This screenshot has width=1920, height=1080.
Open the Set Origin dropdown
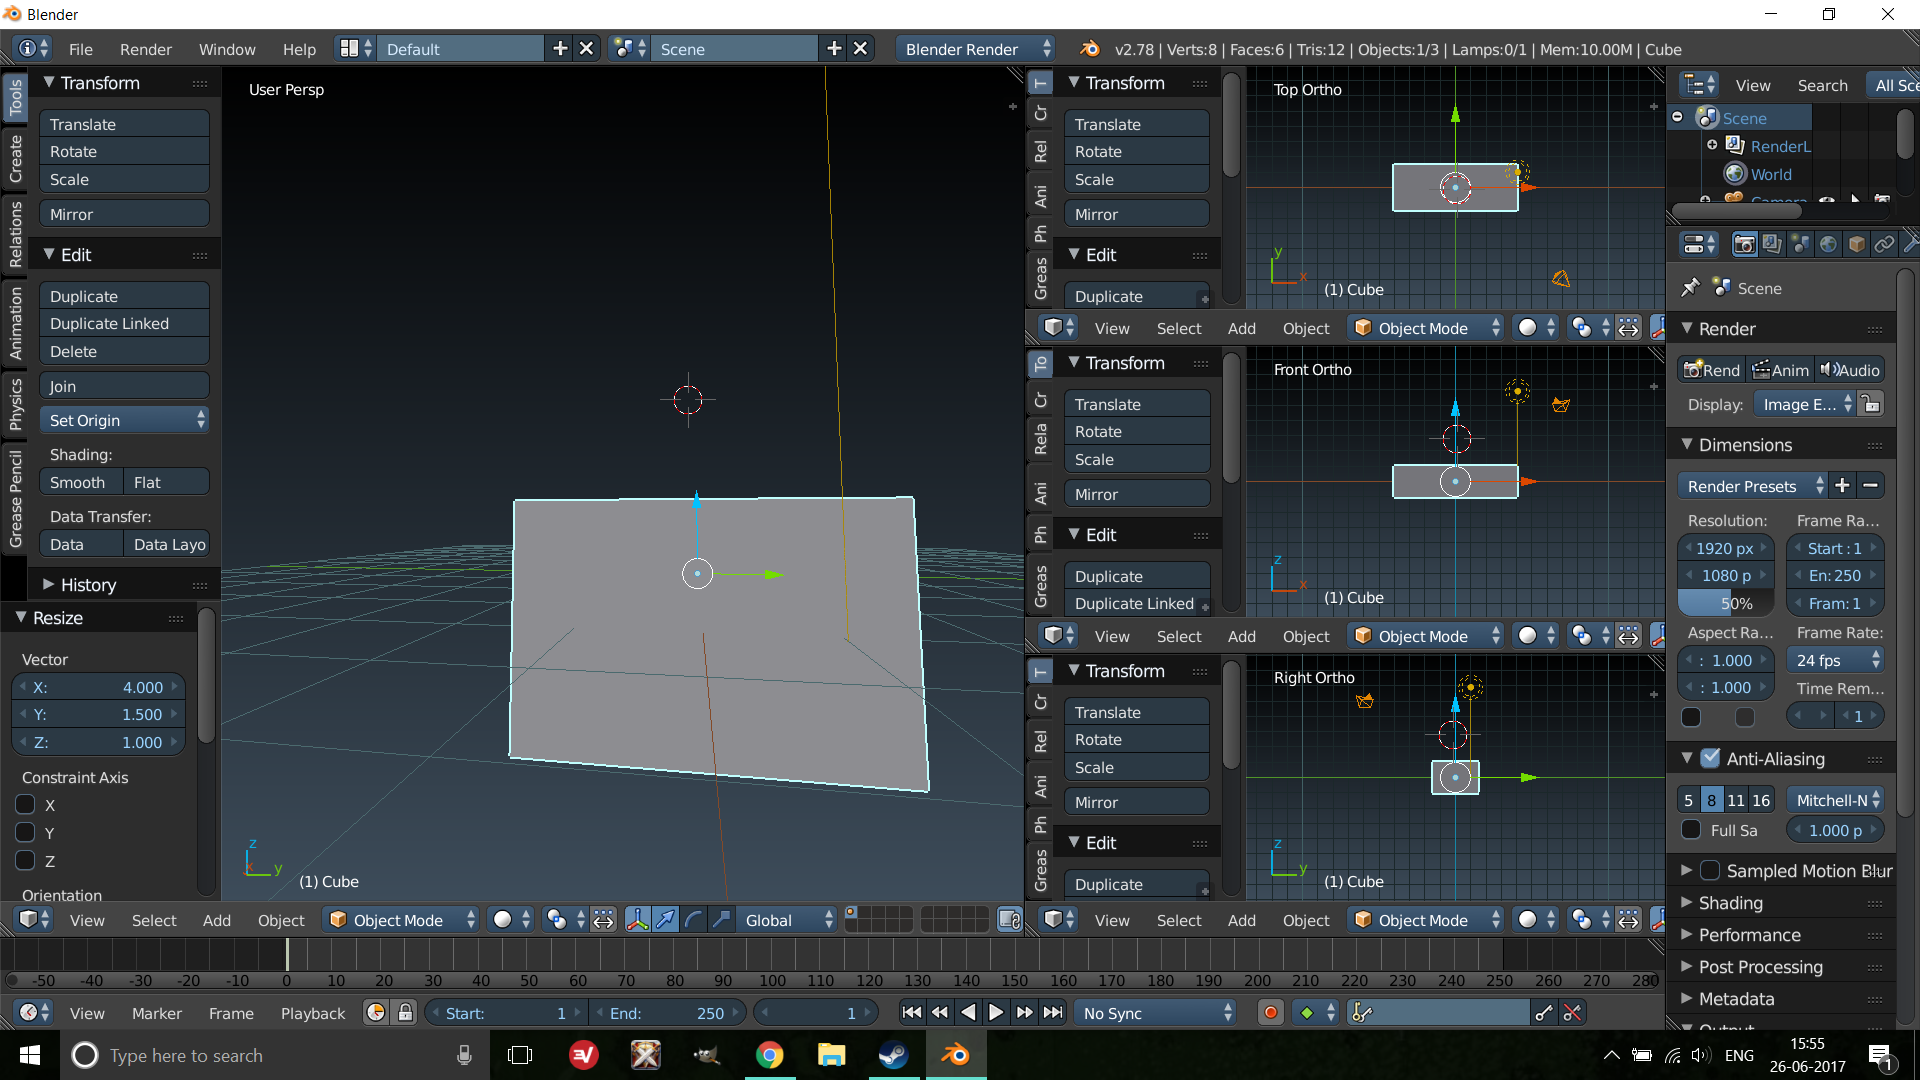coord(124,420)
